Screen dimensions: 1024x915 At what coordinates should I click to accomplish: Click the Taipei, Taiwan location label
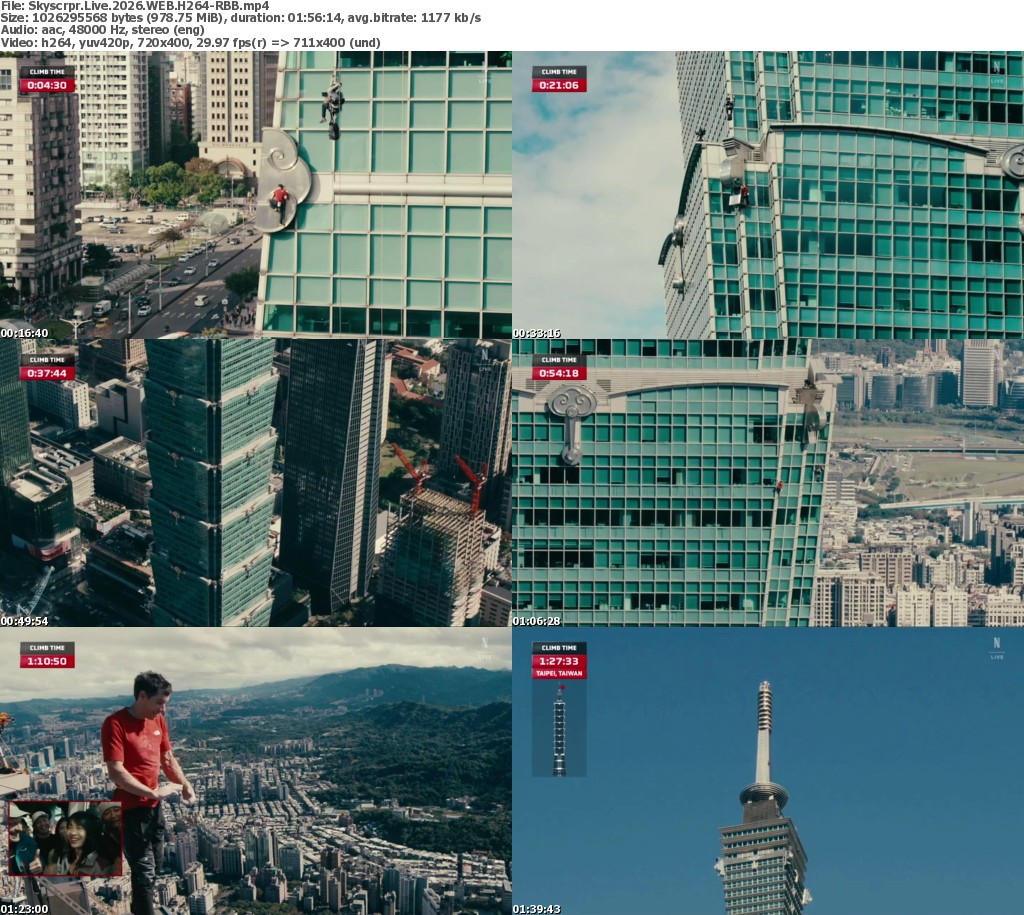coord(559,674)
